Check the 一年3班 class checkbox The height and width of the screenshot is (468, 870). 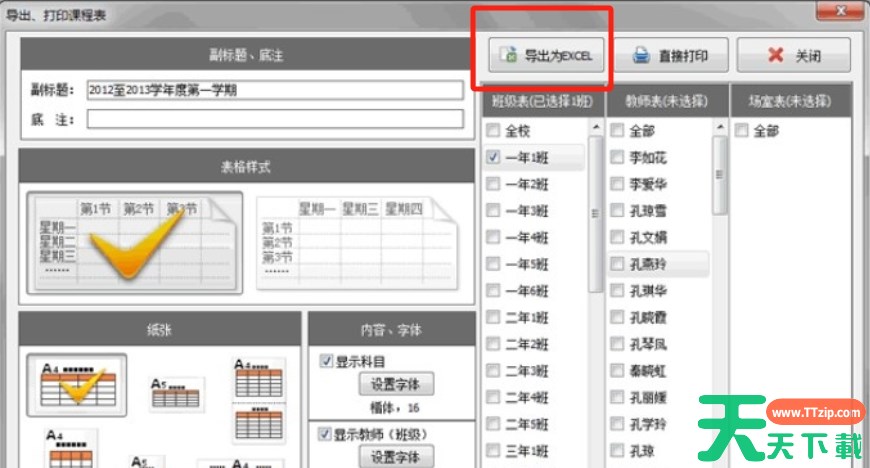click(x=493, y=210)
